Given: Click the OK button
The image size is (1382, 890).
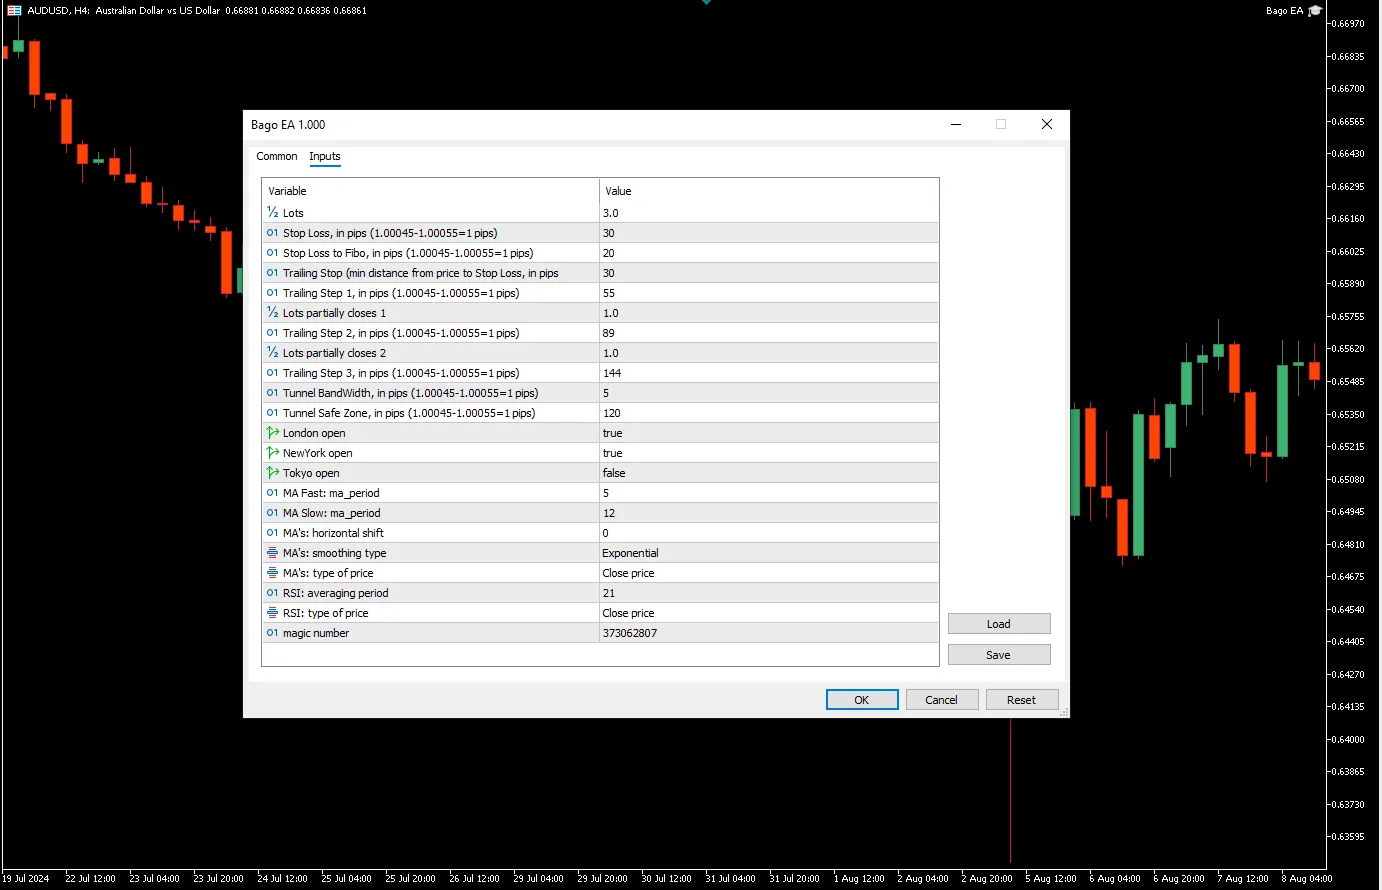Looking at the screenshot, I should pos(861,700).
